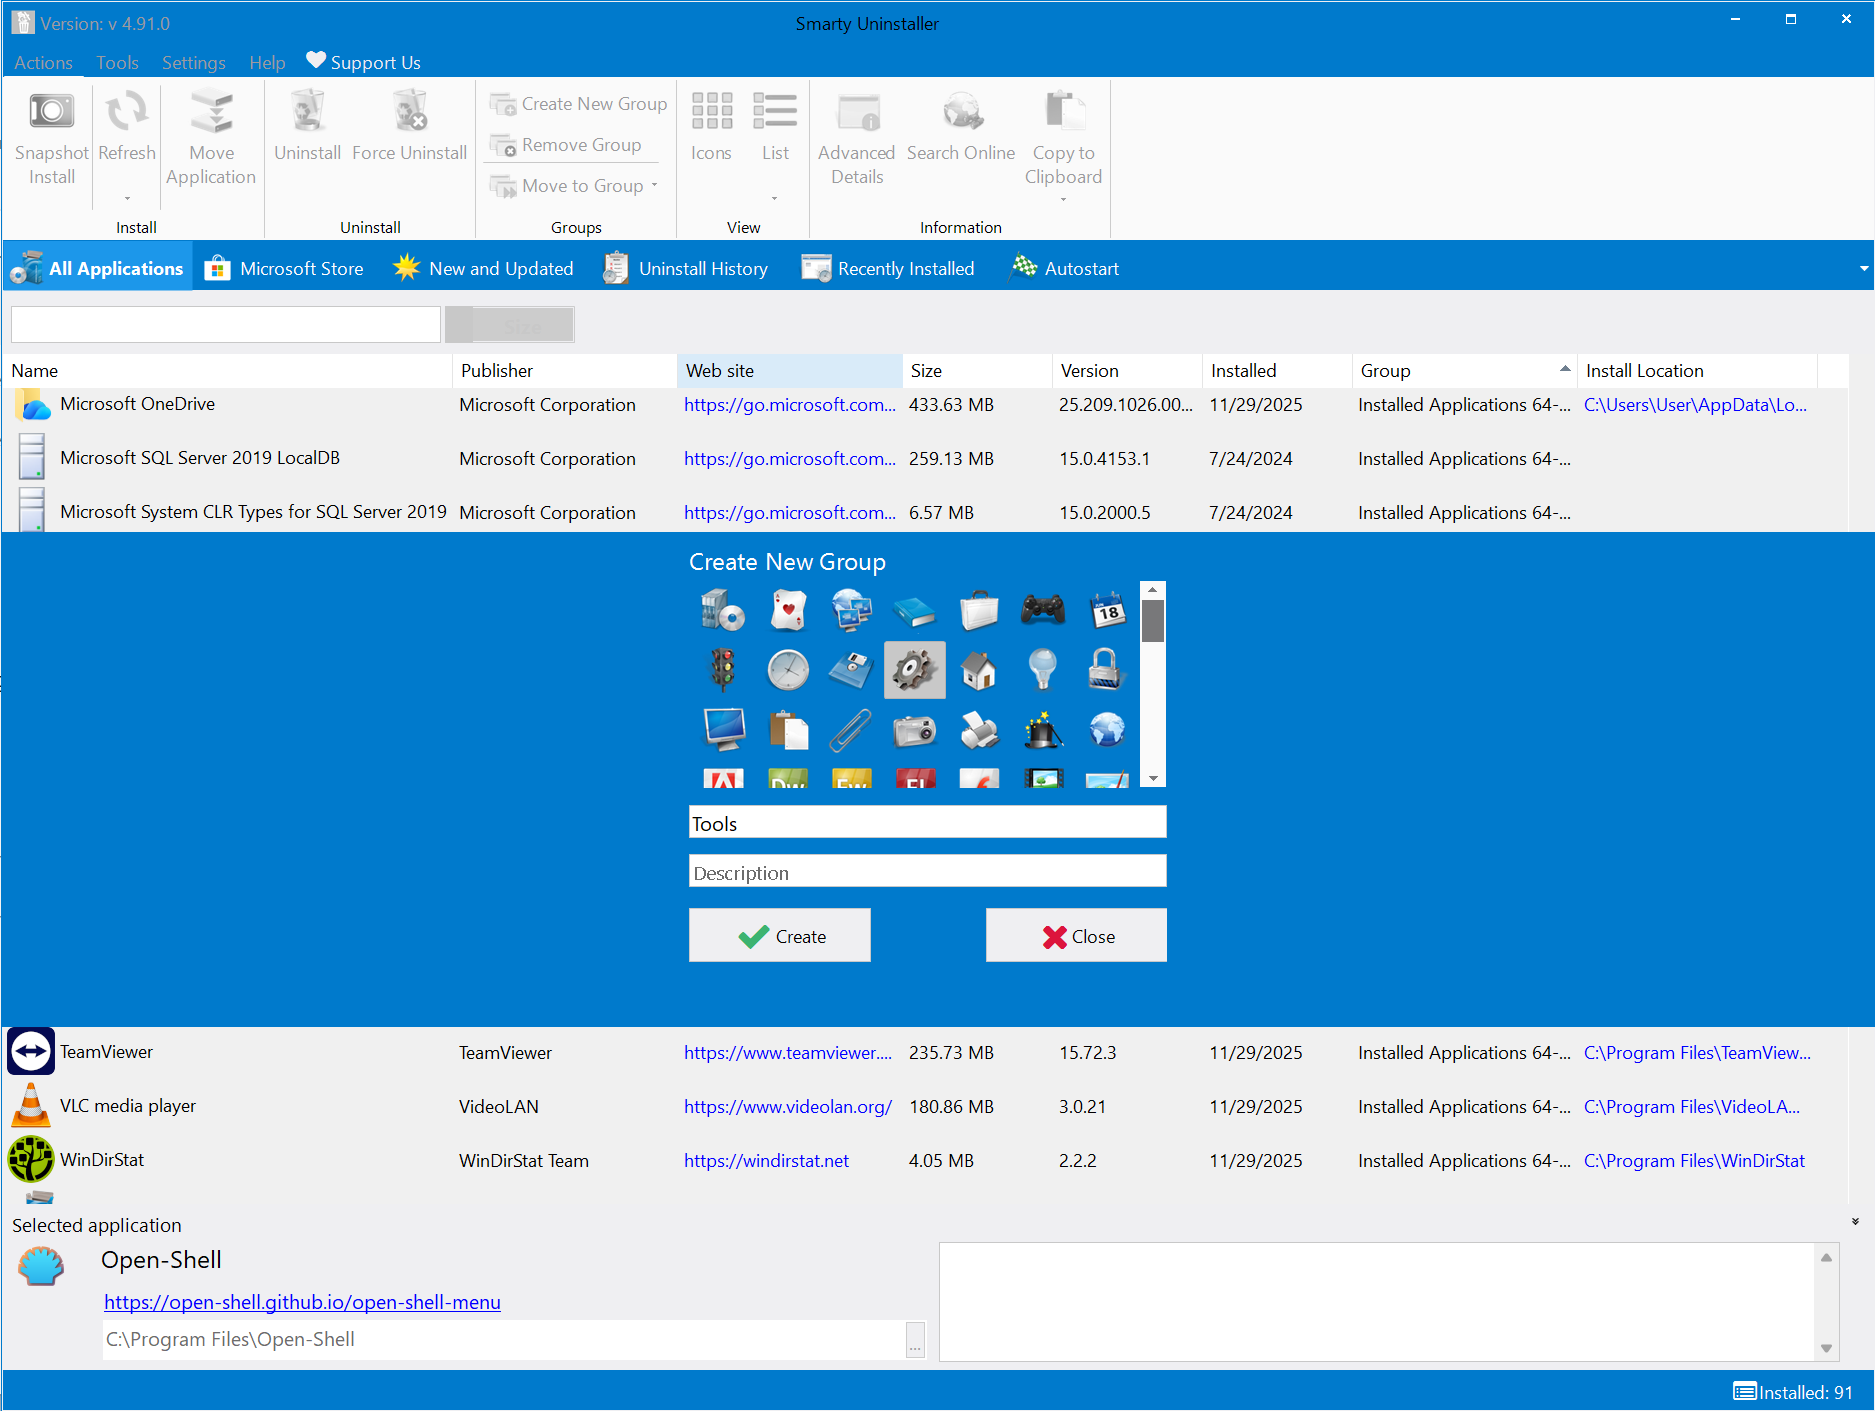Open the Move to Group dropdown
Image resolution: width=1875 pixels, height=1411 pixels.
coord(655,186)
